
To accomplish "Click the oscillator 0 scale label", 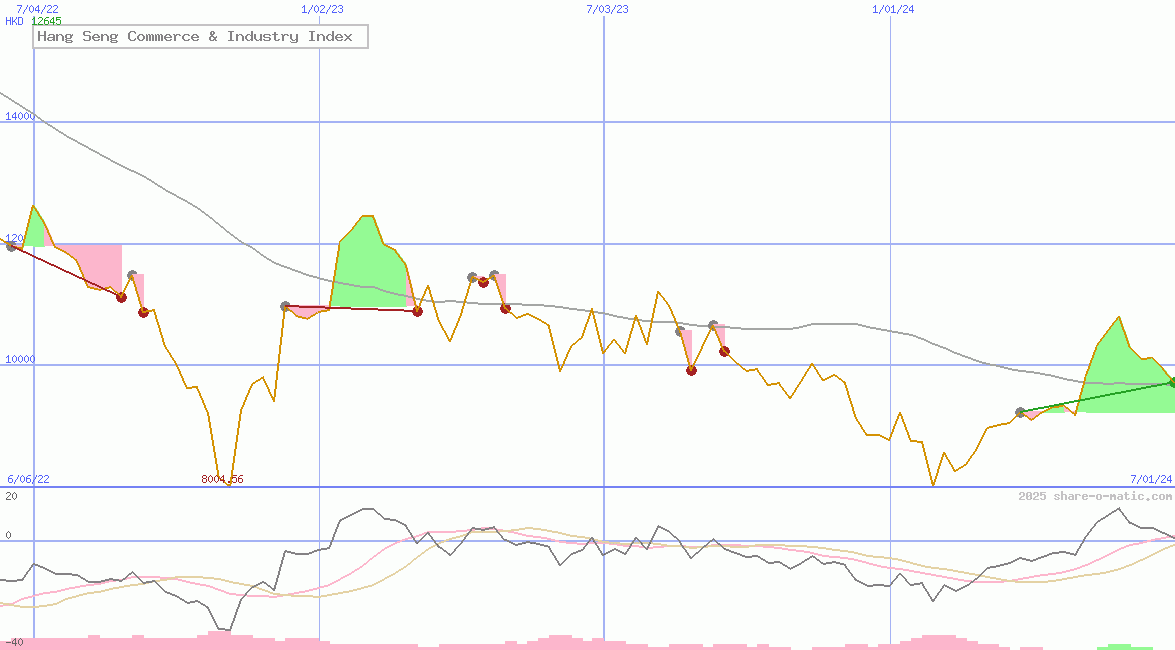I will 8,535.
